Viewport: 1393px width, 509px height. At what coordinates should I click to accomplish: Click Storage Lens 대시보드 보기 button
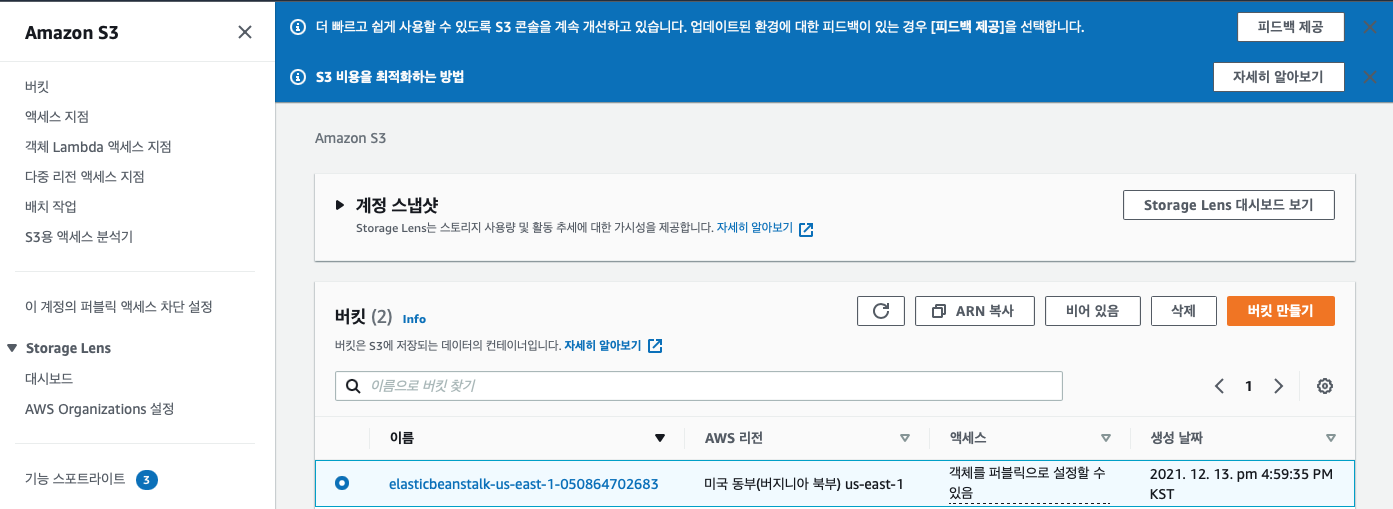[x=1229, y=205]
